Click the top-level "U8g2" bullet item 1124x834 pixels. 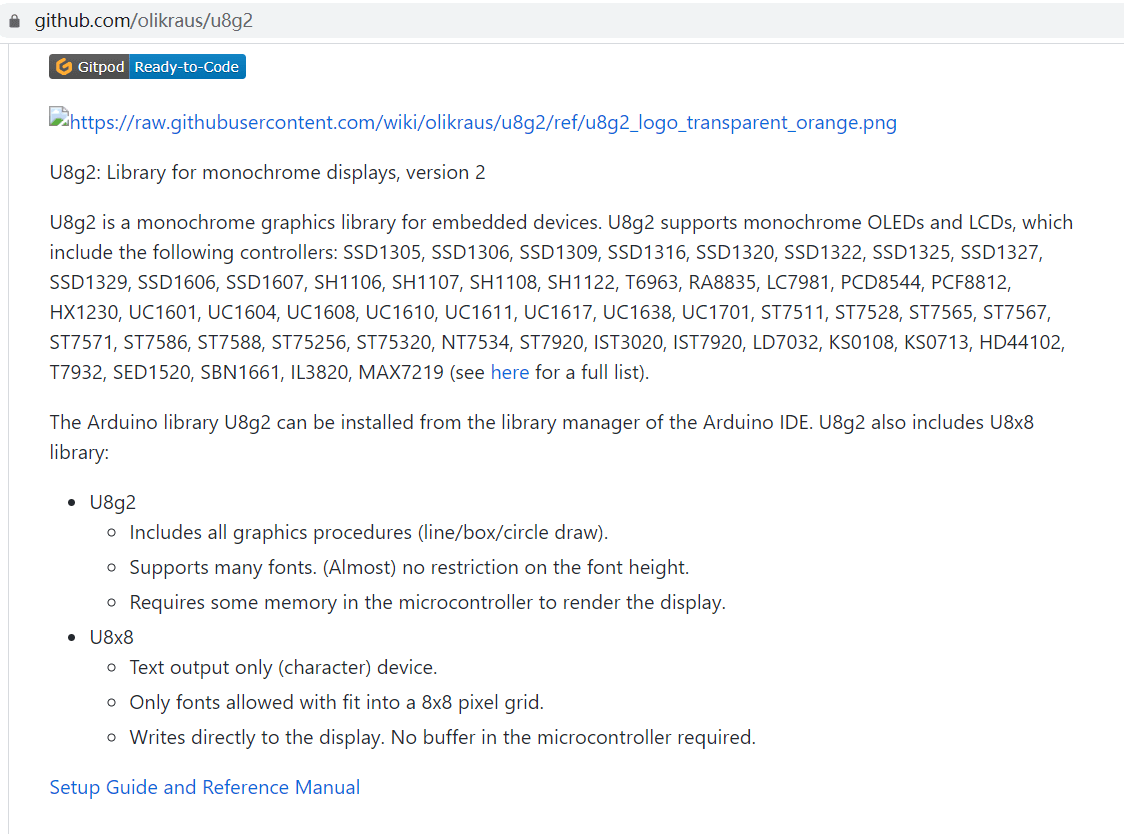click(x=112, y=502)
